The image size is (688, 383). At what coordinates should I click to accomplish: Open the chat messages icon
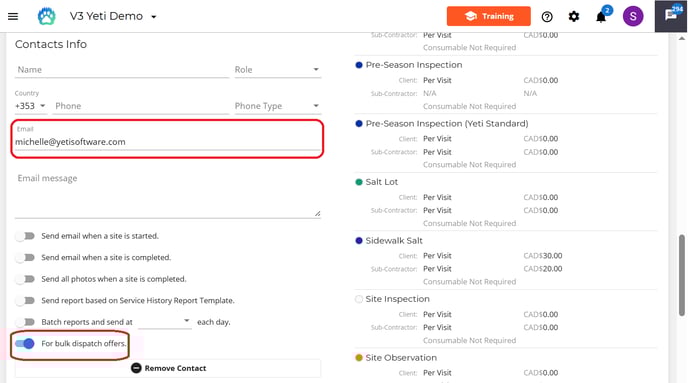pos(670,16)
